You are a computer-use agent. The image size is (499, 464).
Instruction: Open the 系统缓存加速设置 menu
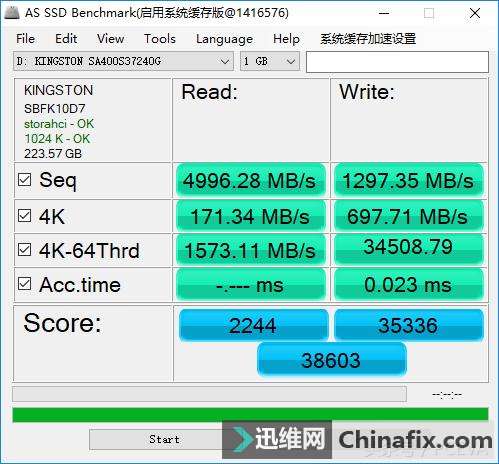(x=368, y=39)
